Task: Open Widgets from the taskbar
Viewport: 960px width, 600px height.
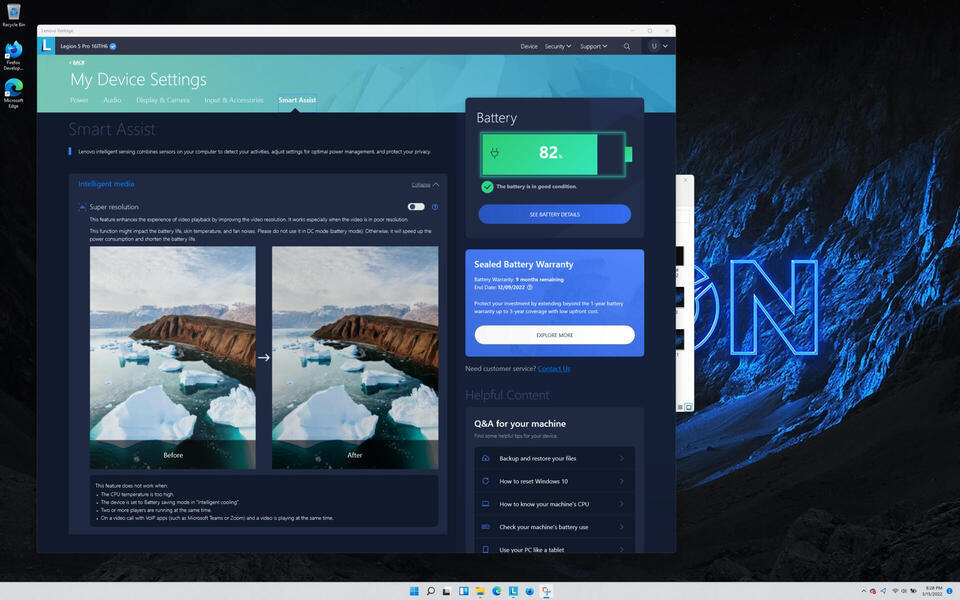Action: pos(463,591)
